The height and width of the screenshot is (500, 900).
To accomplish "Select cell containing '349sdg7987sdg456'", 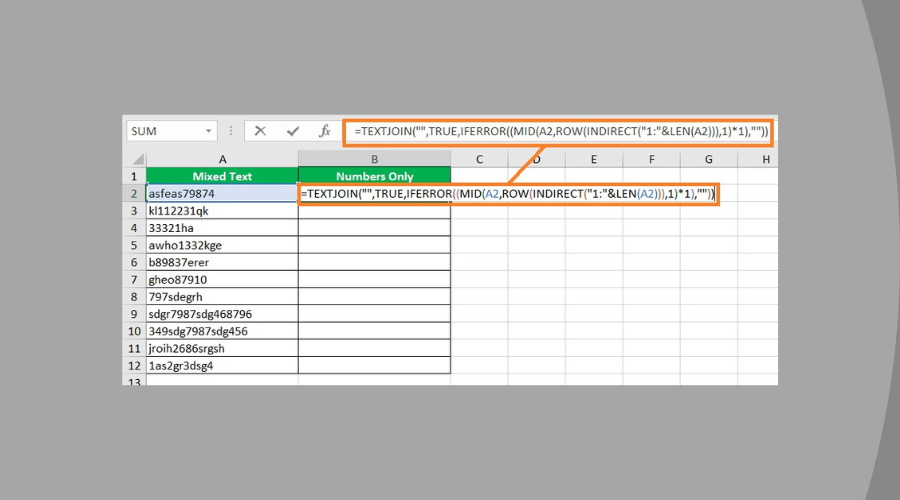I will click(x=222, y=331).
